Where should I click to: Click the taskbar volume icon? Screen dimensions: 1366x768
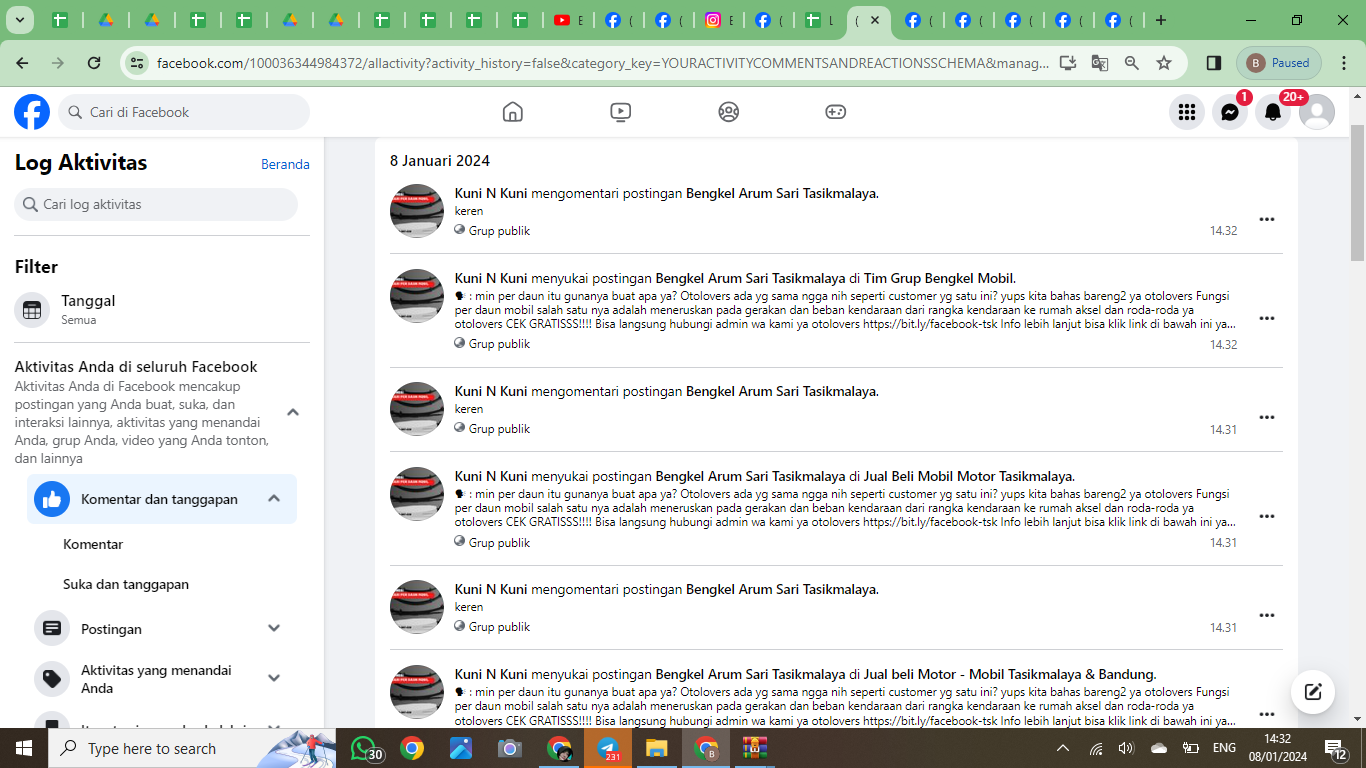1126,748
